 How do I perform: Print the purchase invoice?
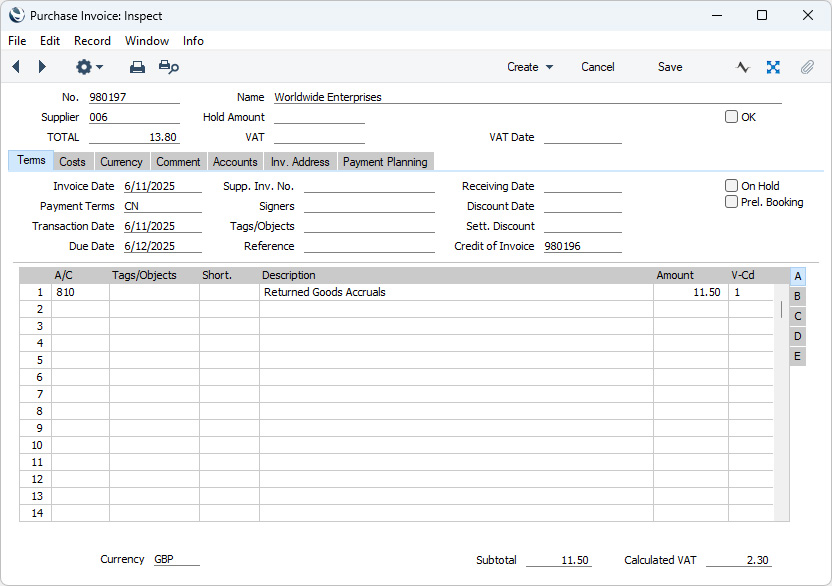click(137, 67)
